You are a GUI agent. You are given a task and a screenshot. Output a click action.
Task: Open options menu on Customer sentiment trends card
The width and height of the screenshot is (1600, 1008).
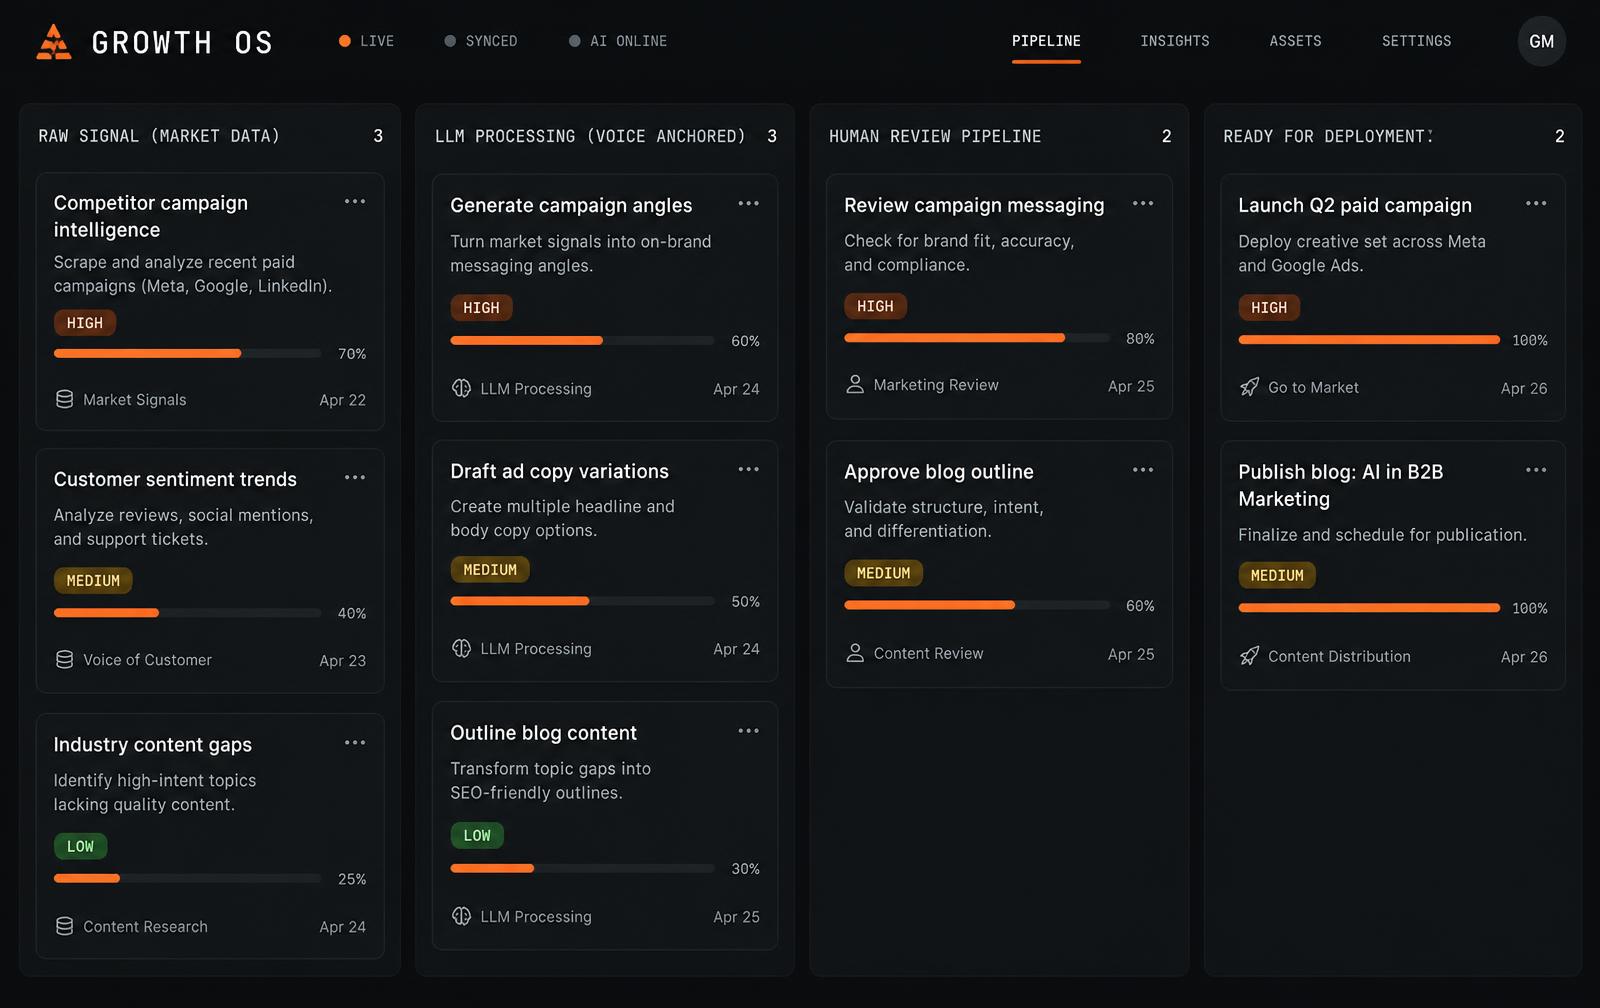355,477
